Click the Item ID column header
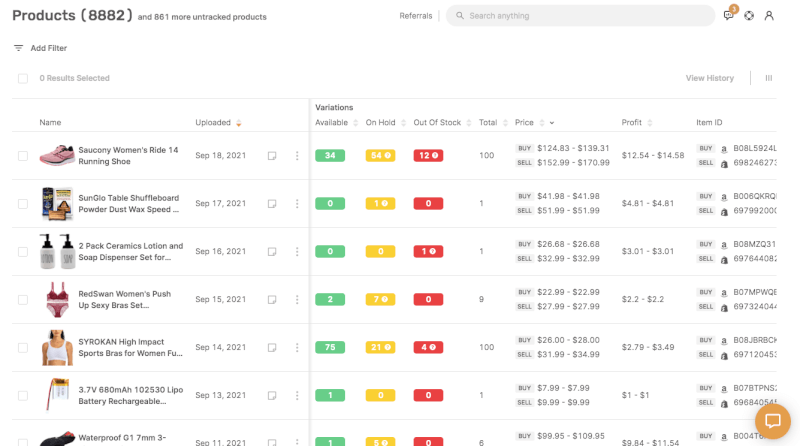 click(x=709, y=123)
